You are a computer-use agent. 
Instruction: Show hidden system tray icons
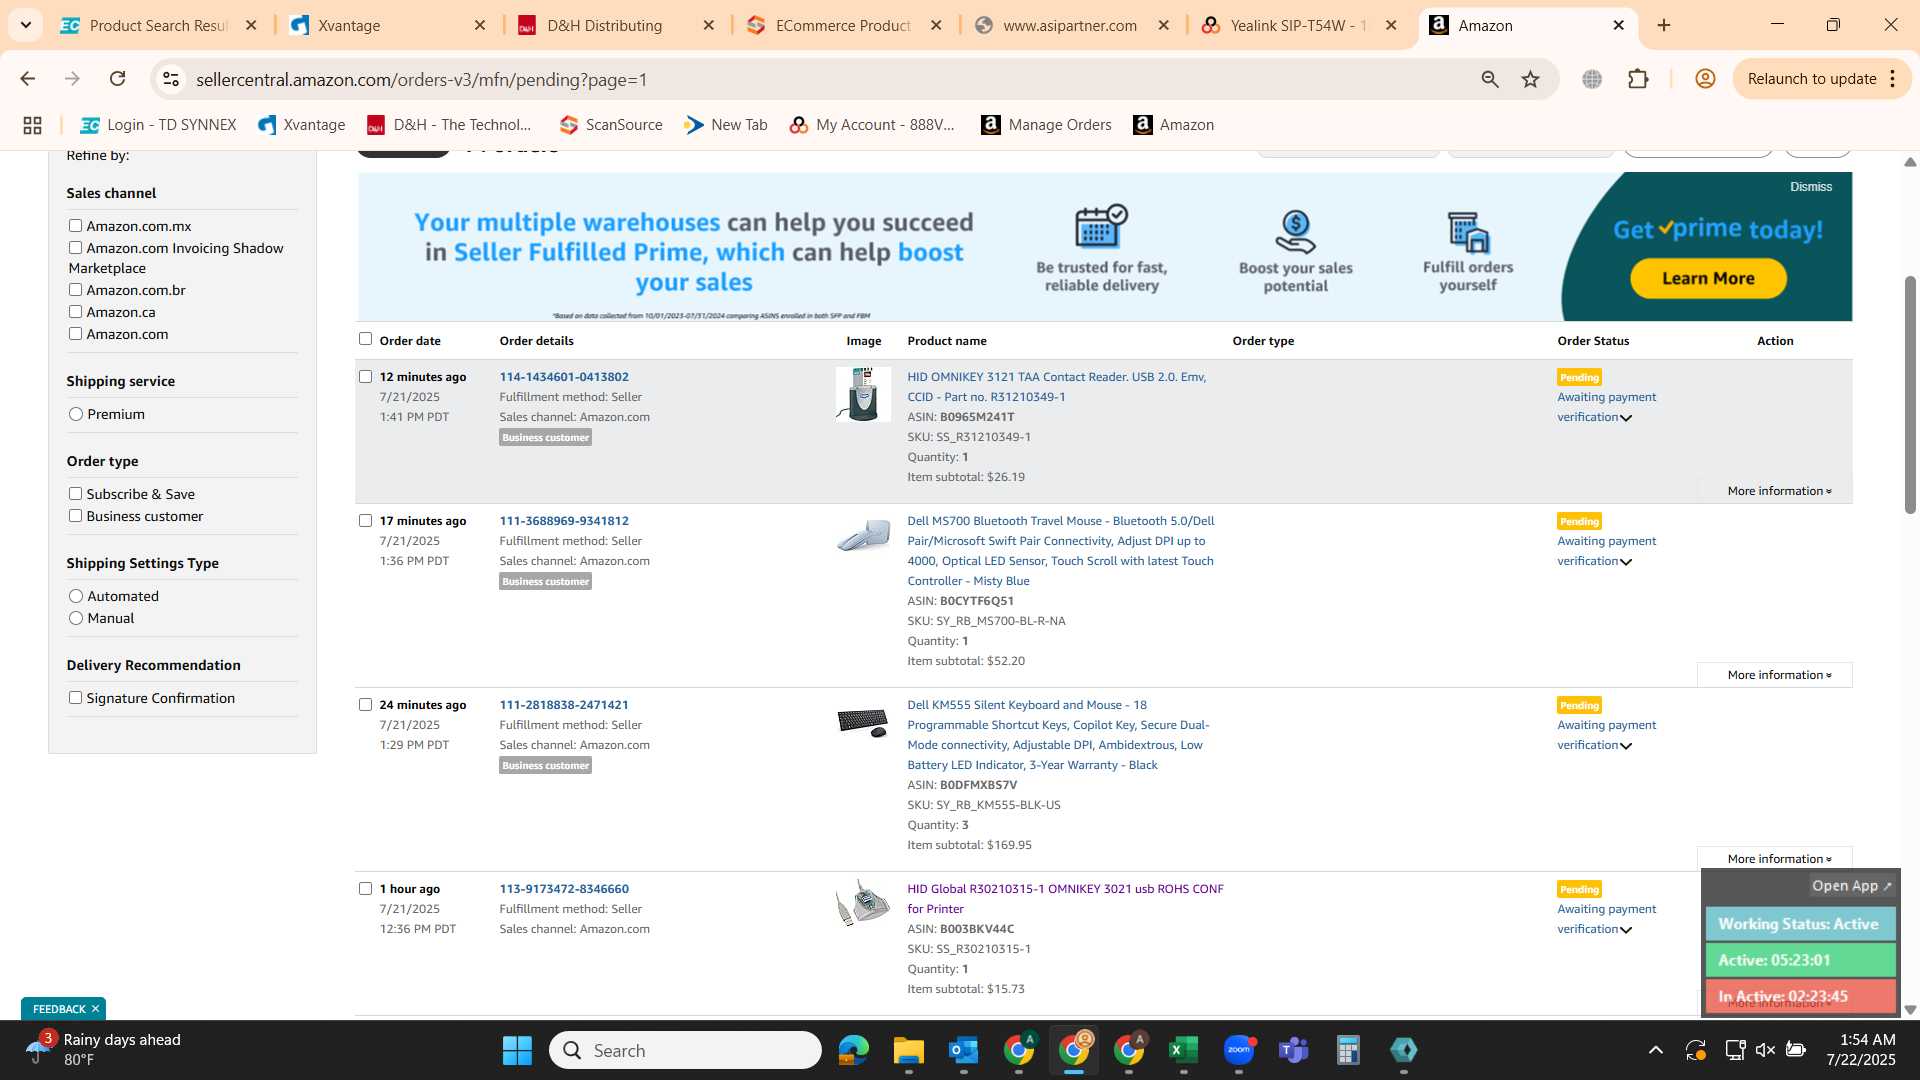[x=1656, y=1050]
